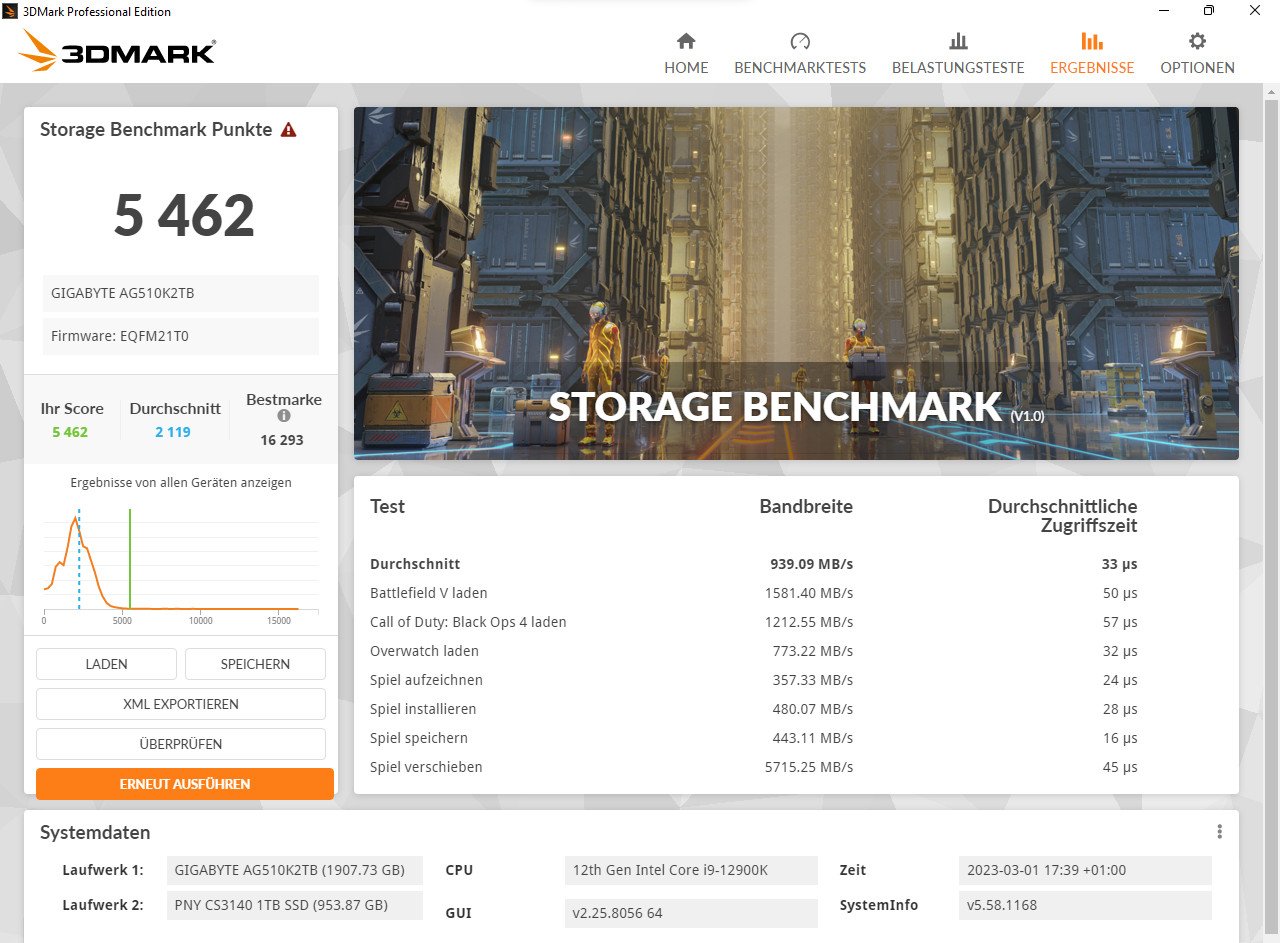Click the Belastungsteste bar chart icon

pos(958,41)
